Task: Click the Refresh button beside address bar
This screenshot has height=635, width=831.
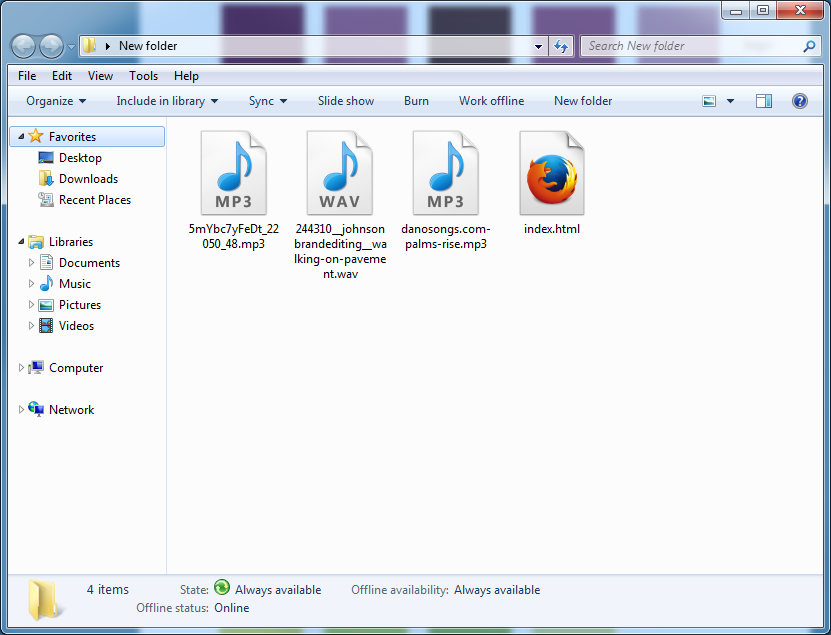Action: coord(561,47)
